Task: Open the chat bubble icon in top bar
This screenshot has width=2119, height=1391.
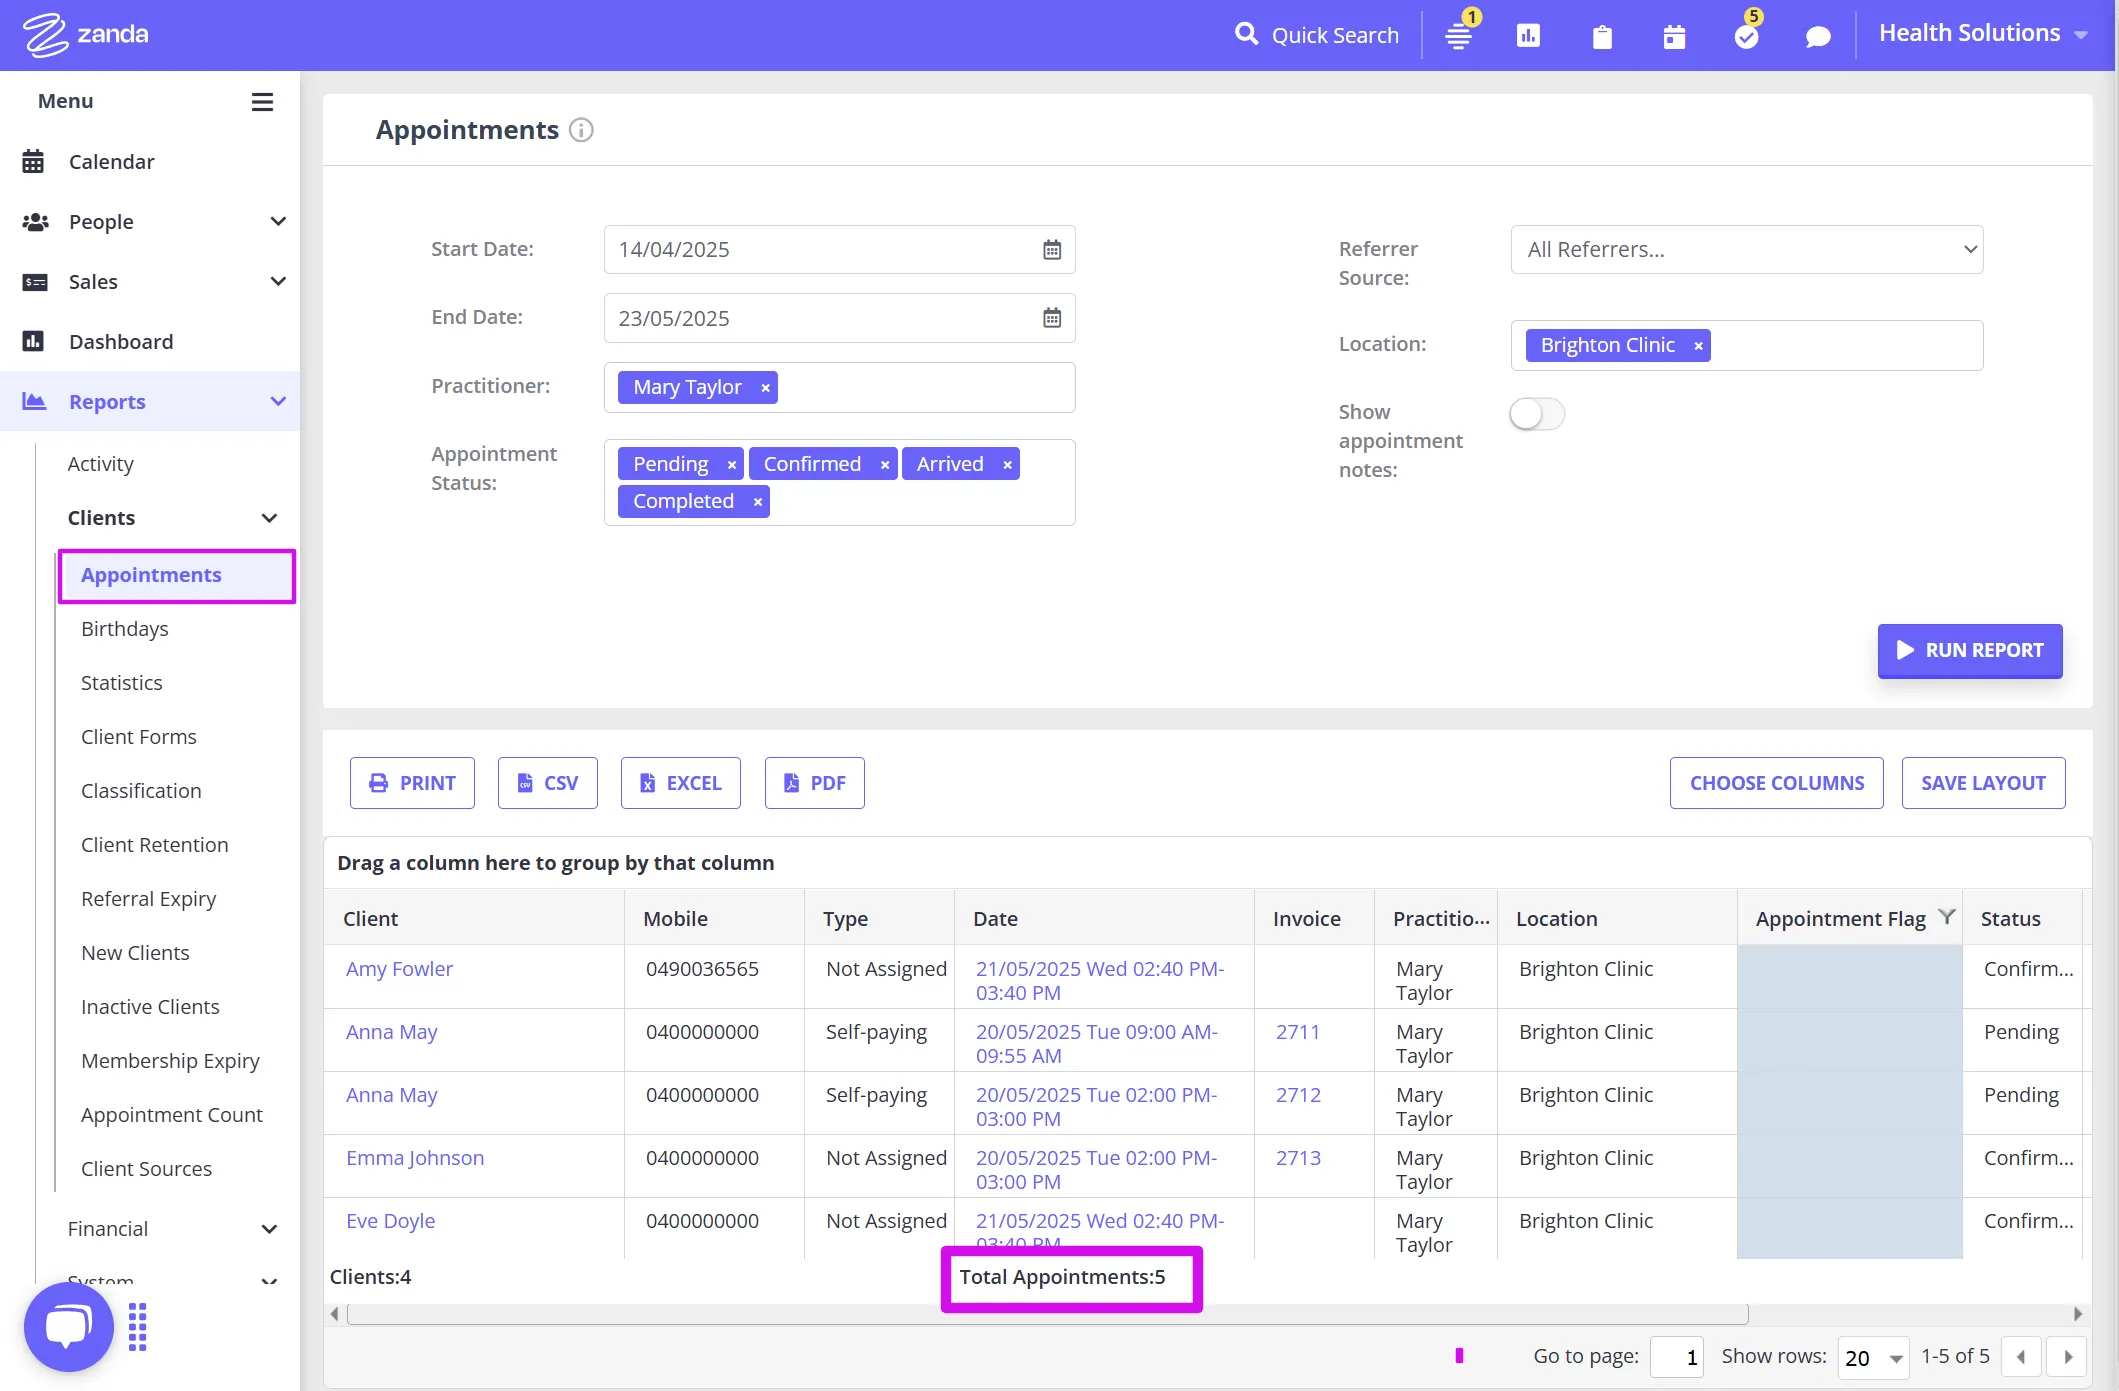Action: pyautogui.click(x=1818, y=35)
